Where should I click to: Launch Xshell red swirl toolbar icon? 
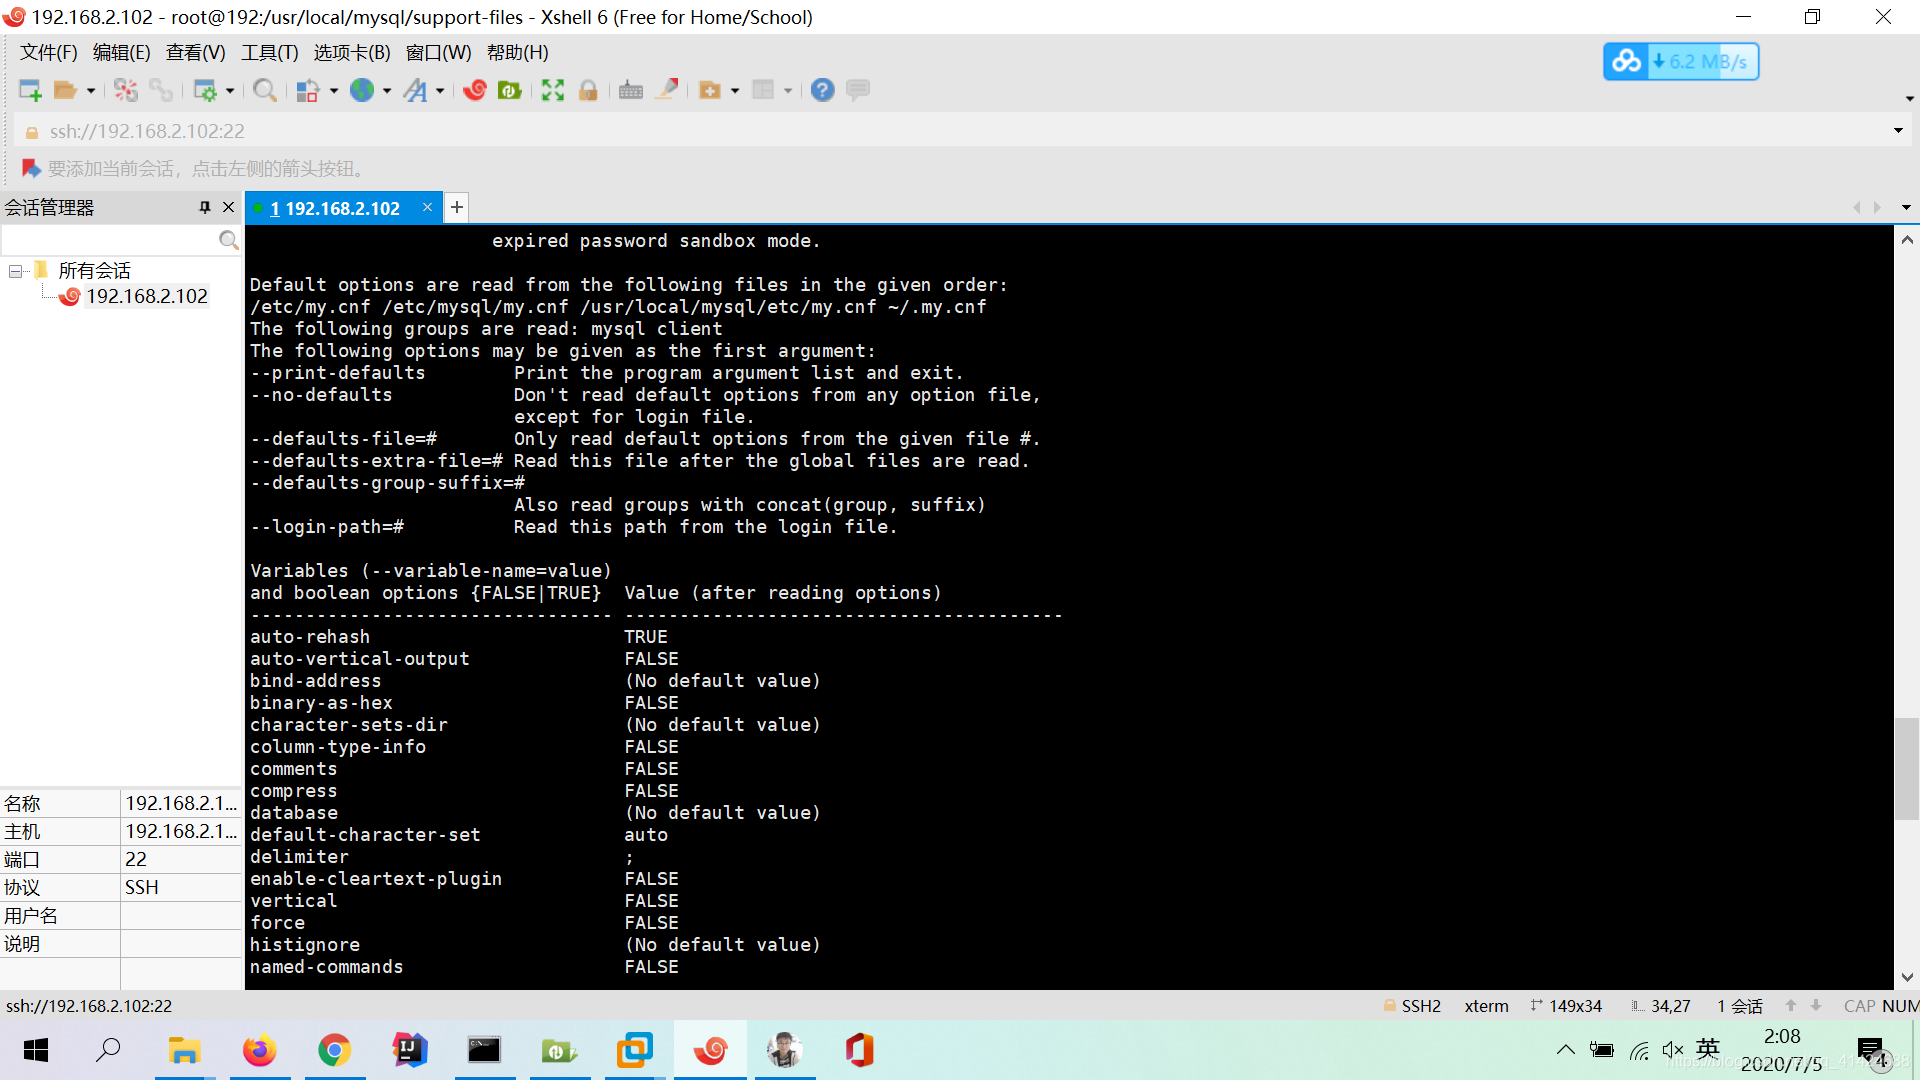point(475,90)
